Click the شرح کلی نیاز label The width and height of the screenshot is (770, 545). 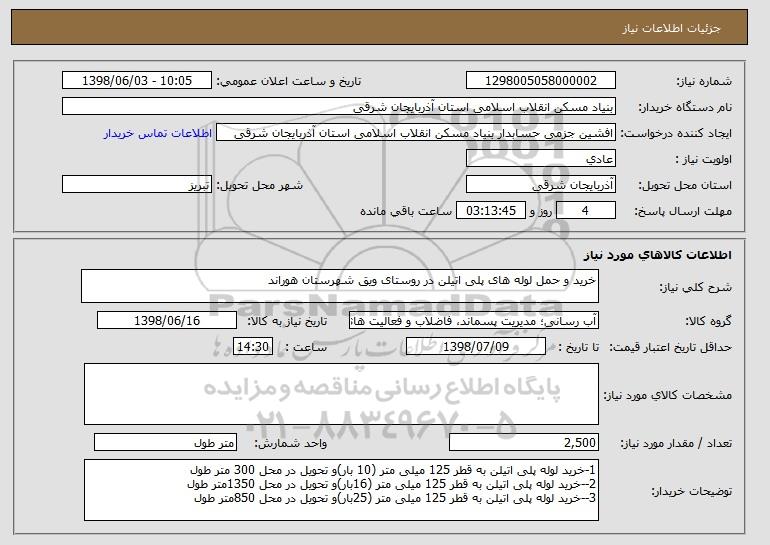click(695, 288)
